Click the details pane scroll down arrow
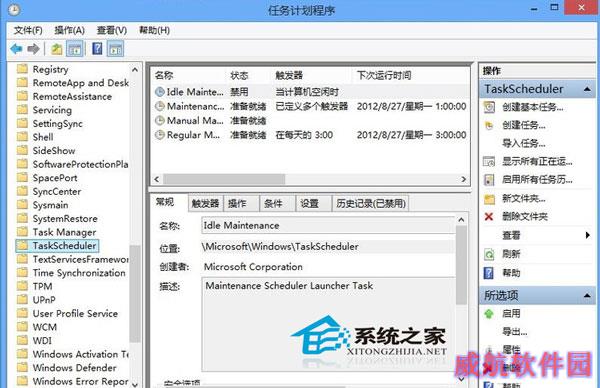The height and width of the screenshot is (388, 600). click(x=461, y=379)
